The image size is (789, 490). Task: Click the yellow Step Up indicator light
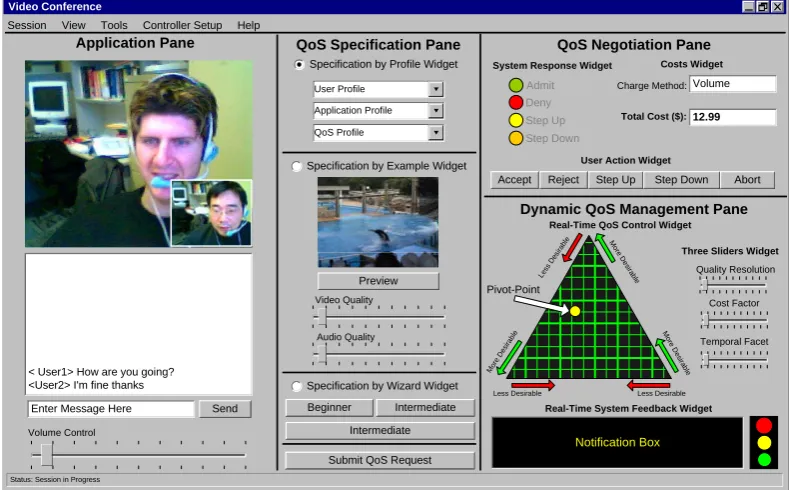pos(516,120)
